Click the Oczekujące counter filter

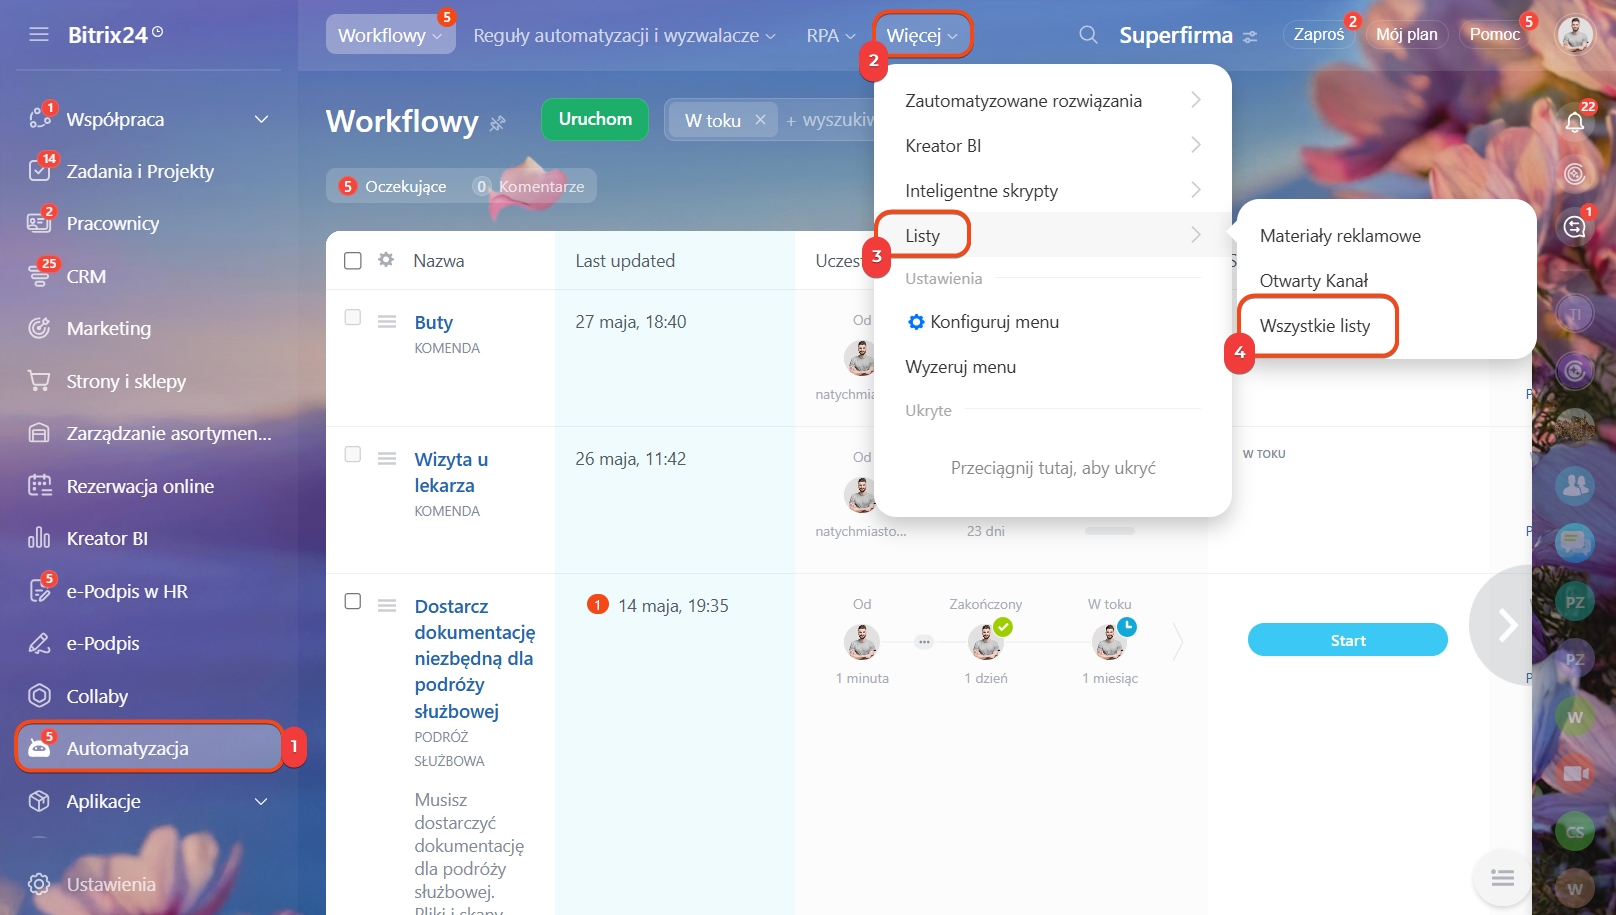pyautogui.click(x=393, y=186)
